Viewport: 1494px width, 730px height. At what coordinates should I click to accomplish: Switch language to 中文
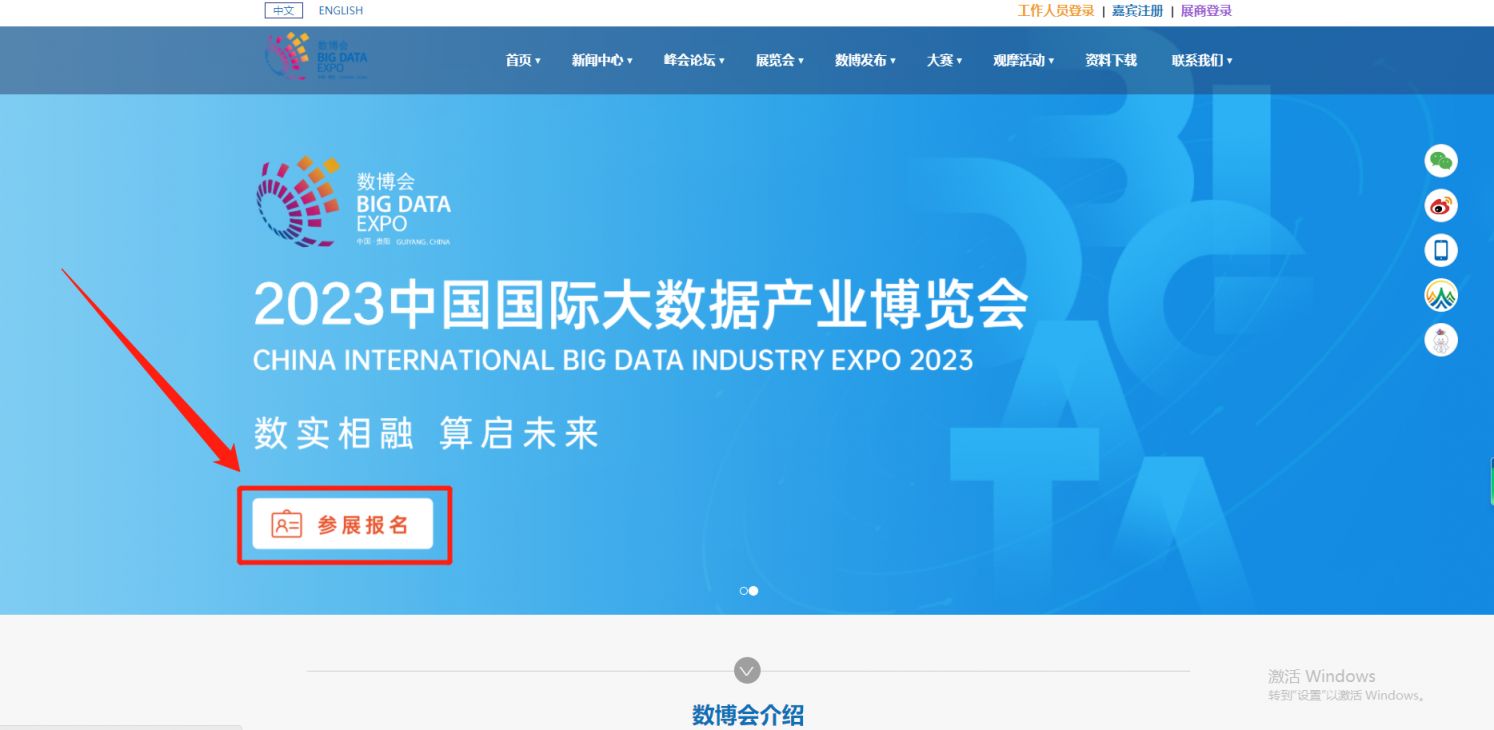click(283, 11)
